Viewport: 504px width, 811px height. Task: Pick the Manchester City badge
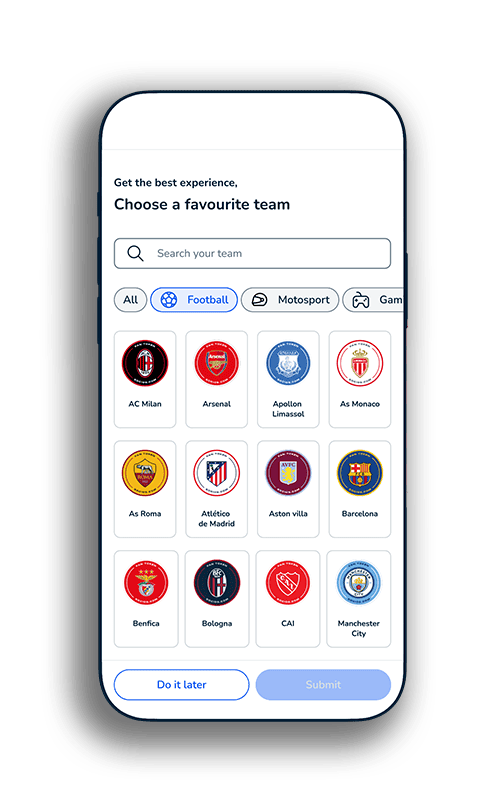pyautogui.click(x=359, y=582)
